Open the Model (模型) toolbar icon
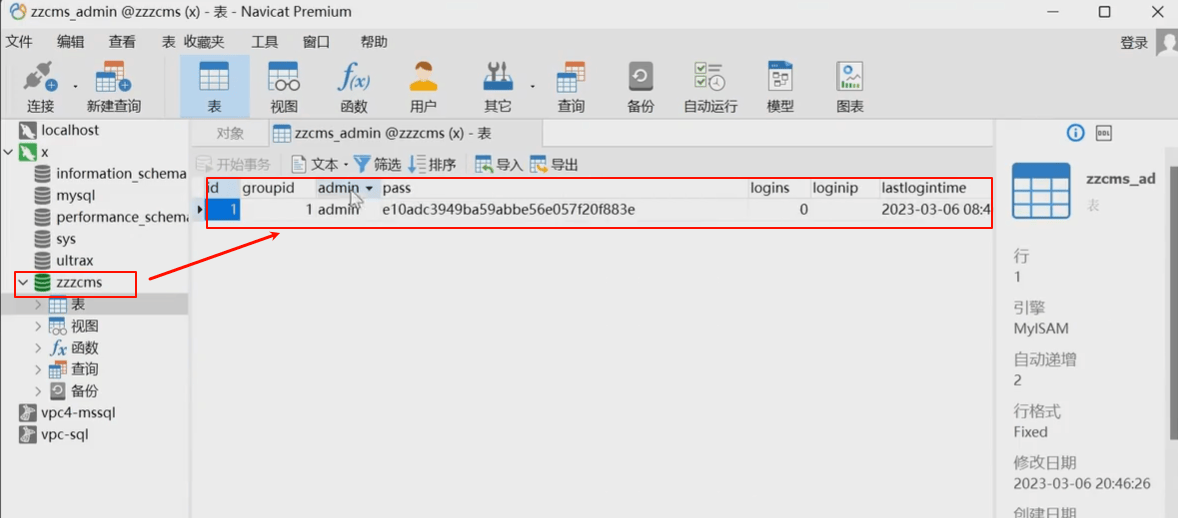This screenshot has width=1178, height=518. [x=781, y=87]
